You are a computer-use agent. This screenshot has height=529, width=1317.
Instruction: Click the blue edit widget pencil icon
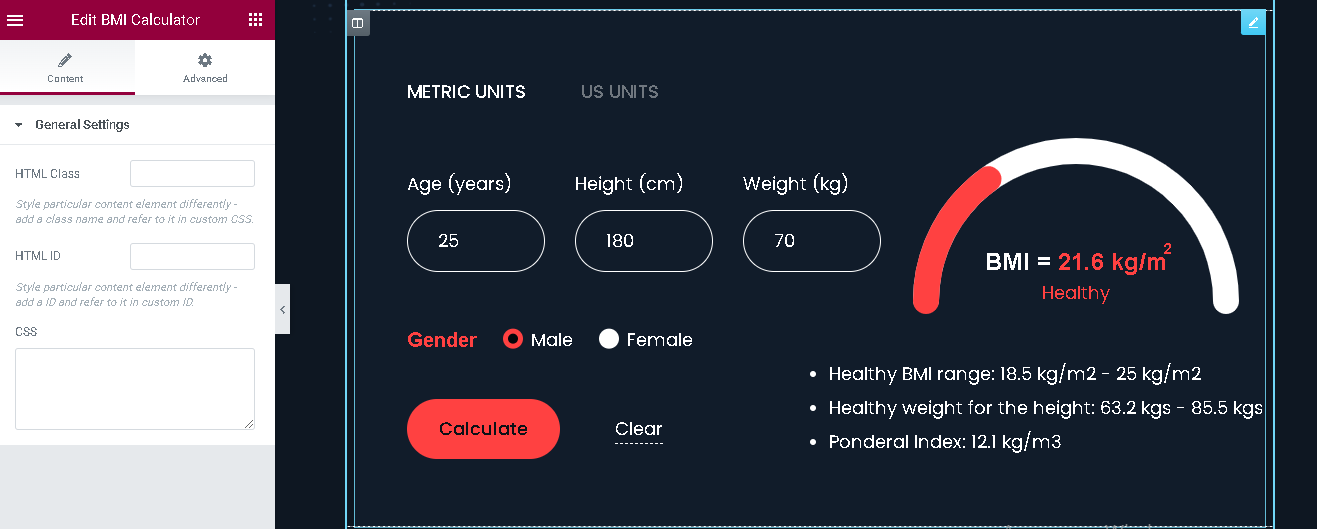coord(1253,22)
